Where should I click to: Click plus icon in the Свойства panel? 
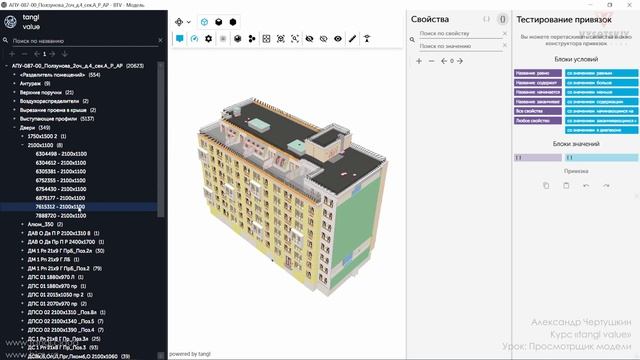pyautogui.click(x=419, y=61)
